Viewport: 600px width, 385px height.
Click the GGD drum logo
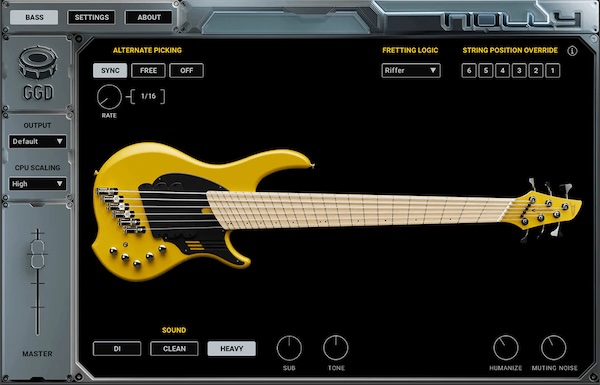(x=38, y=63)
